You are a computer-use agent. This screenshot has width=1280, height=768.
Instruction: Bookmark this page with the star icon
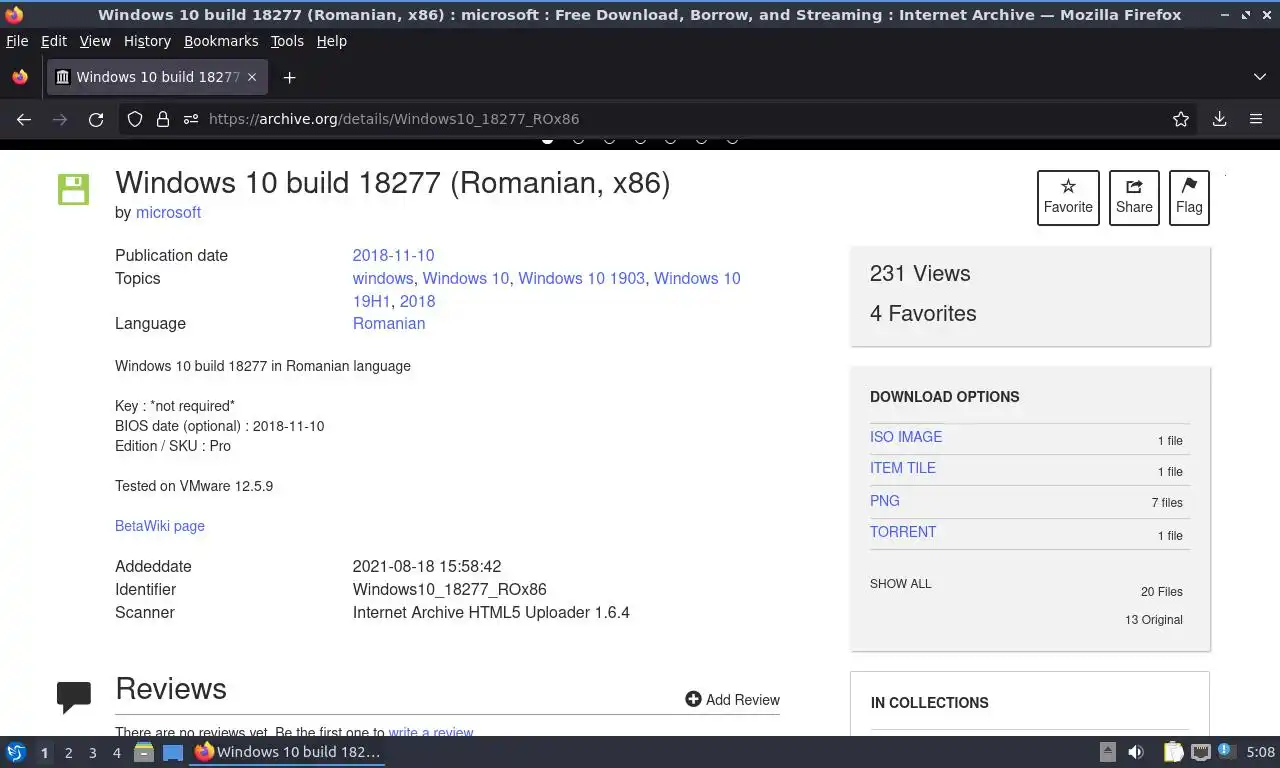coord(1181,119)
